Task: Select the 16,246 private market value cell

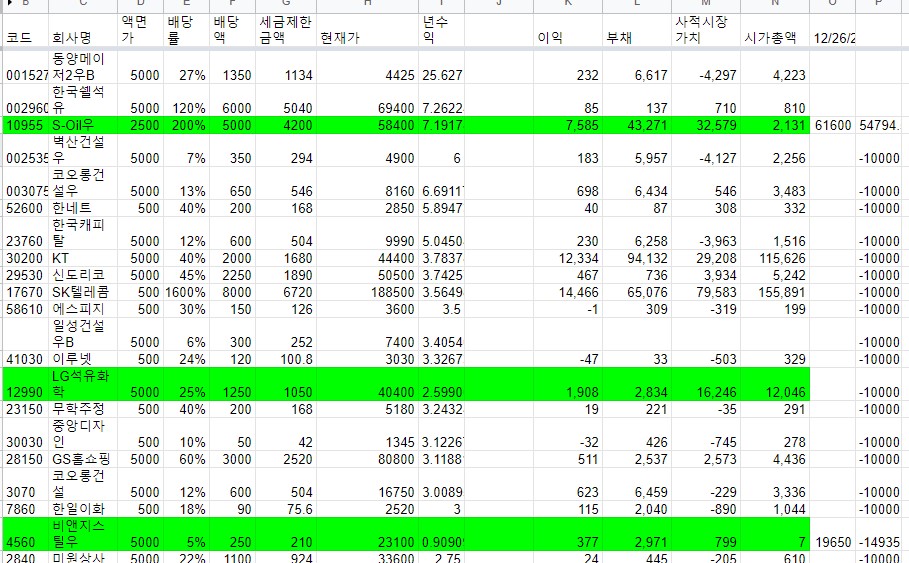Action: (x=706, y=384)
